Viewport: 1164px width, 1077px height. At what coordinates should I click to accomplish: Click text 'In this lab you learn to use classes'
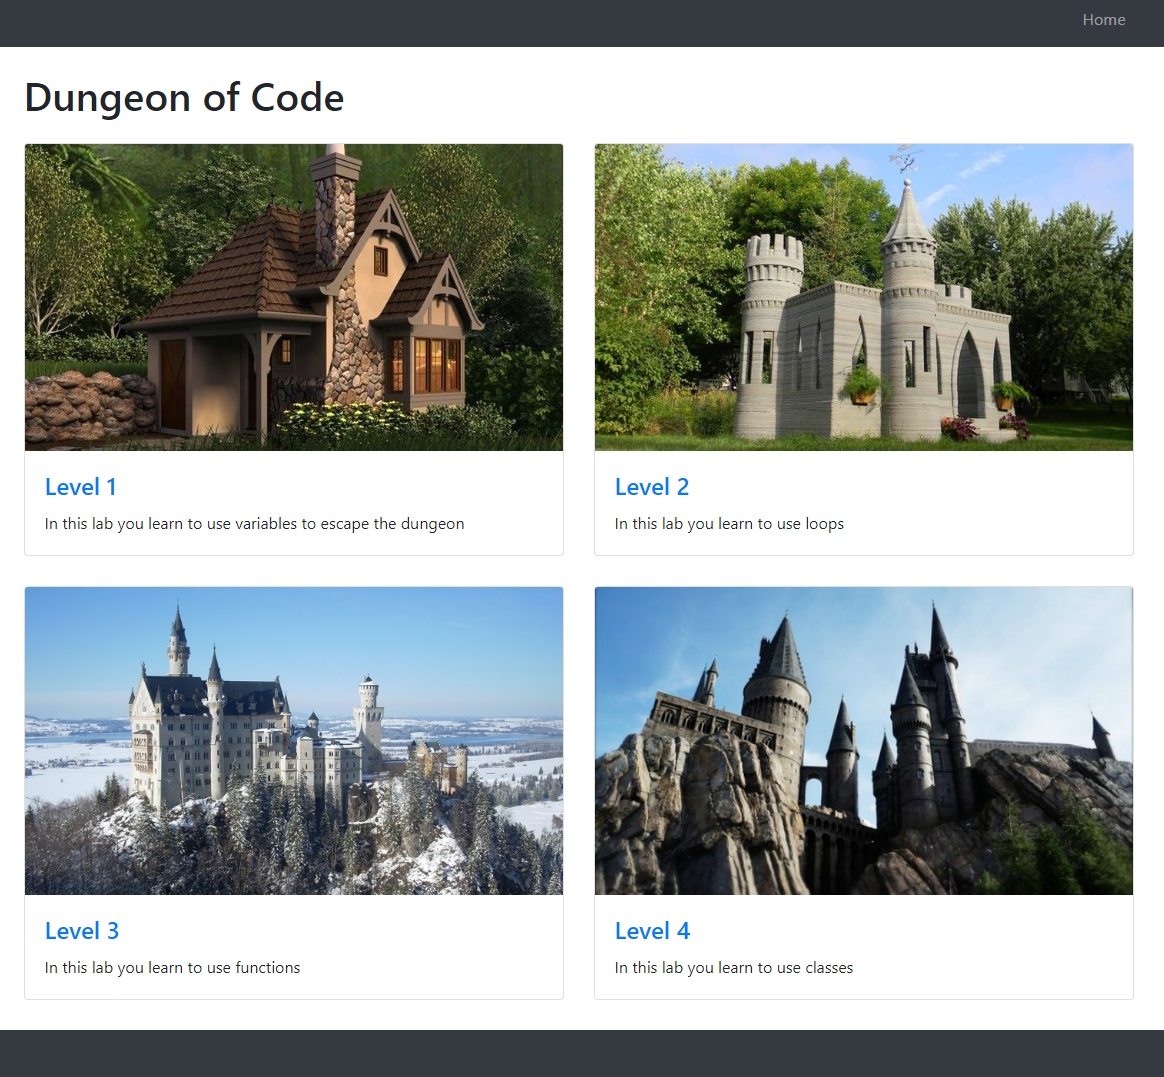[x=733, y=968]
